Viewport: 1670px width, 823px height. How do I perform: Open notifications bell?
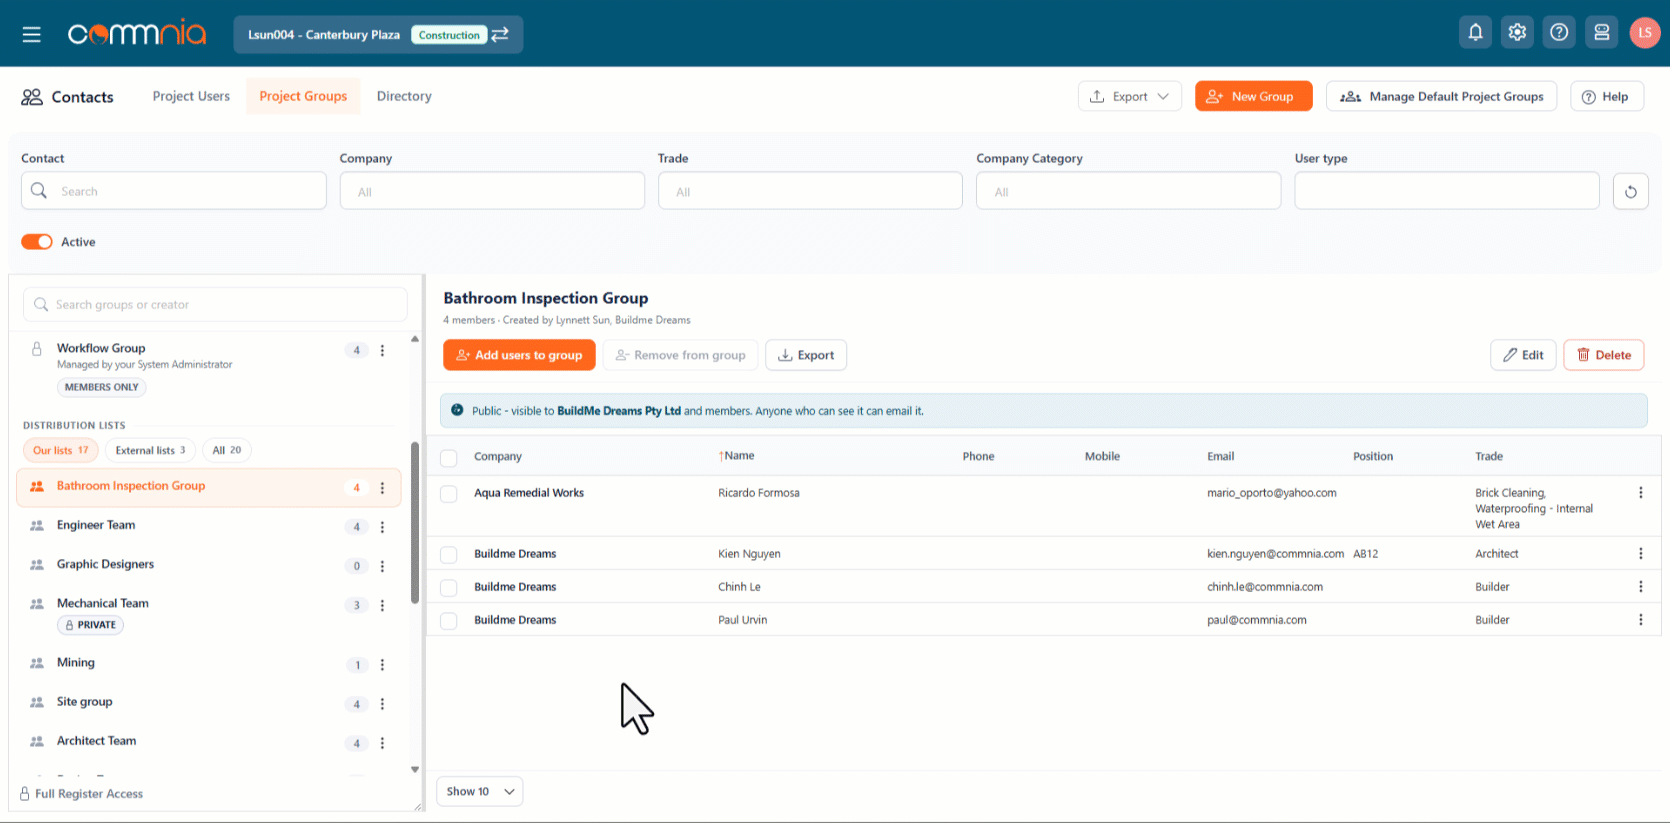pyautogui.click(x=1475, y=33)
